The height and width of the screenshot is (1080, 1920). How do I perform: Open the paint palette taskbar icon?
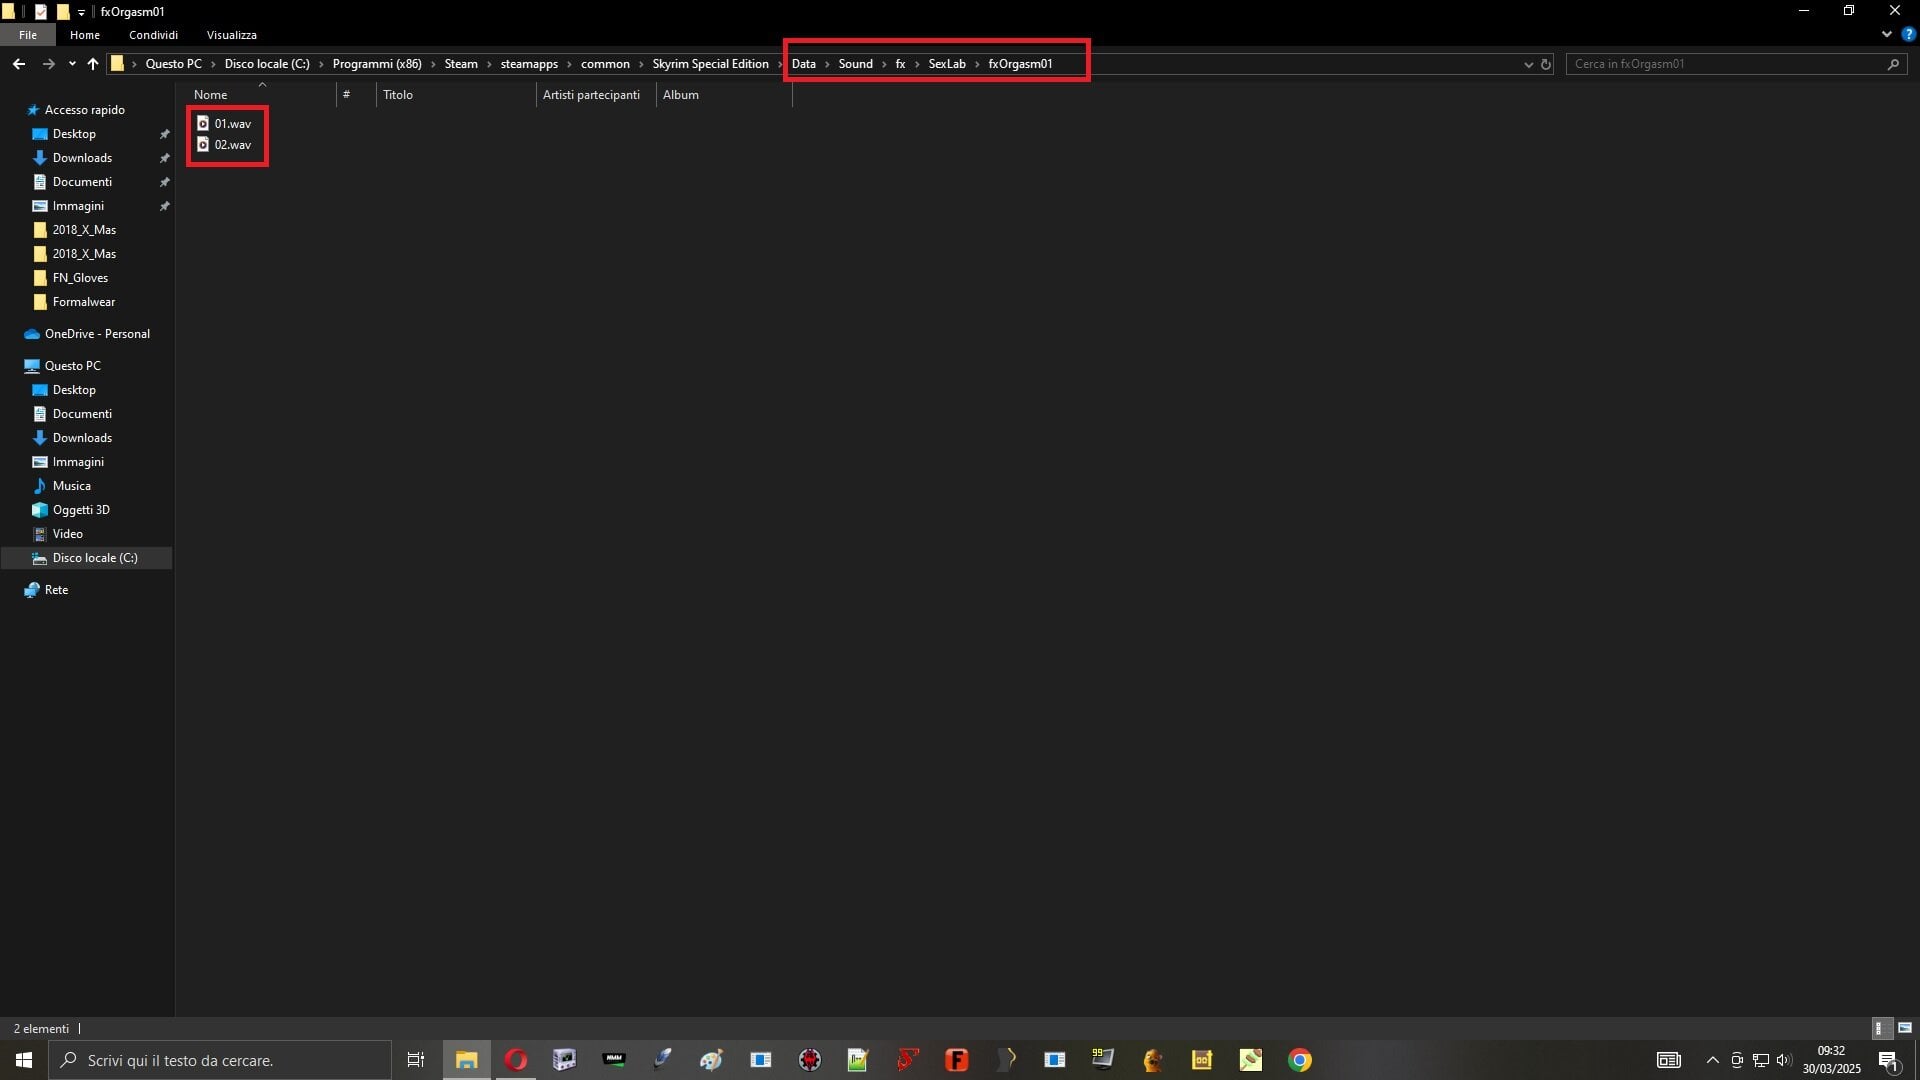[712, 1060]
